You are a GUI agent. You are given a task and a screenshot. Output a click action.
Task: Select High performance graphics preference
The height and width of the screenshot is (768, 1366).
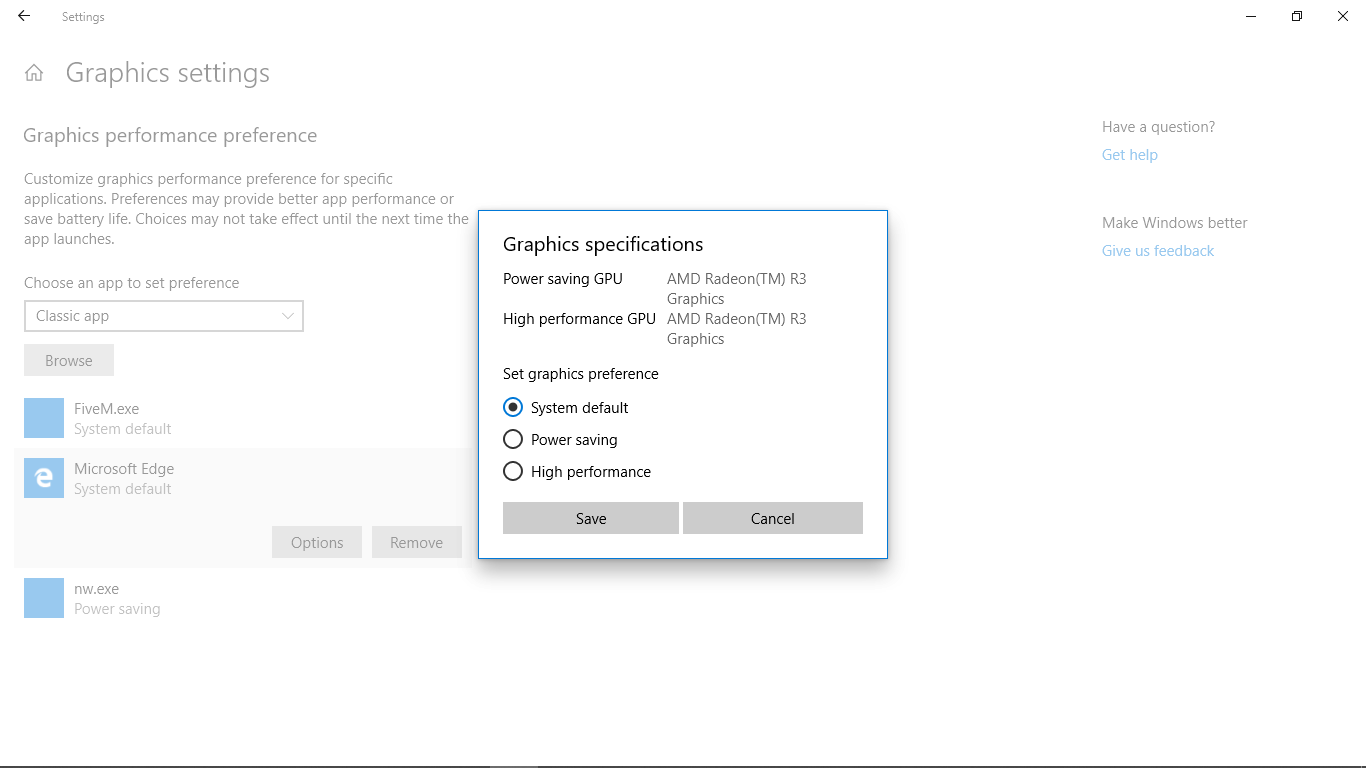513,471
